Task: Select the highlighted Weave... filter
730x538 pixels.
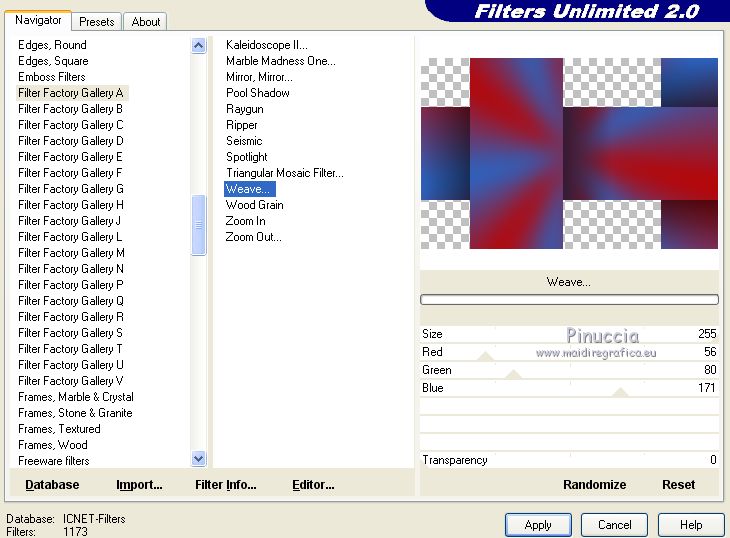Action: click(x=250, y=188)
